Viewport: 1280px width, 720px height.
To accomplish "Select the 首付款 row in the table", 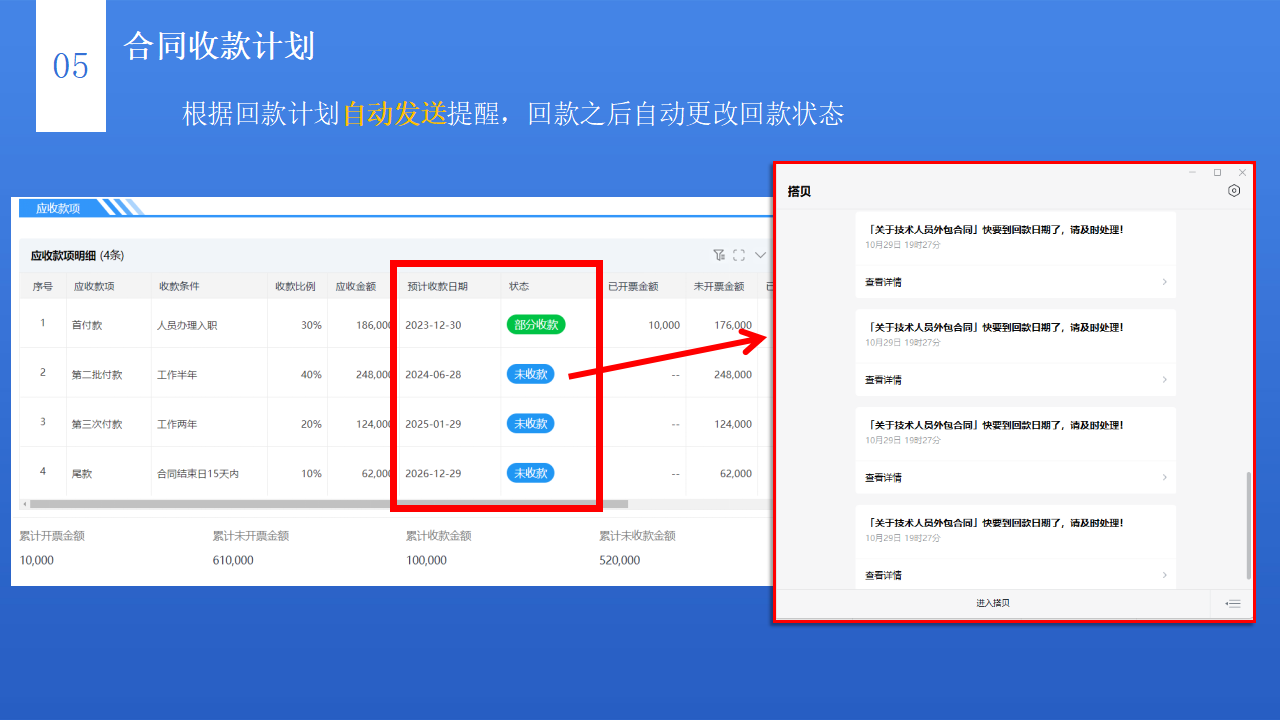I will tap(100, 324).
